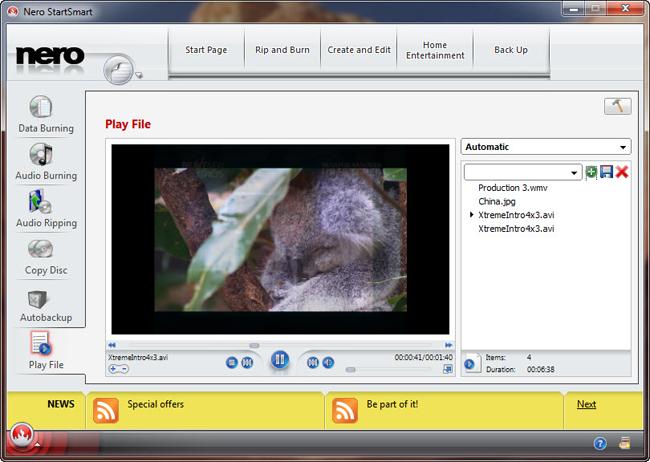Open the Special offers news feed

155,404
